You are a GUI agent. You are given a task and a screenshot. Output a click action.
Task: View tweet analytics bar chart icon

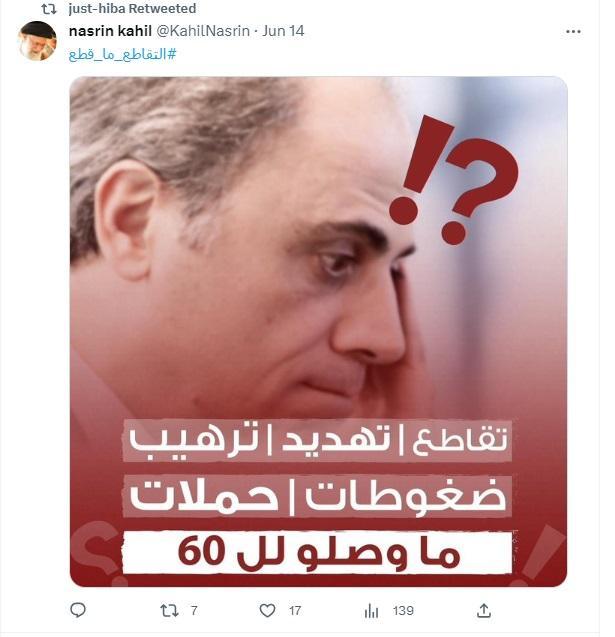pyautogui.click(x=371, y=611)
